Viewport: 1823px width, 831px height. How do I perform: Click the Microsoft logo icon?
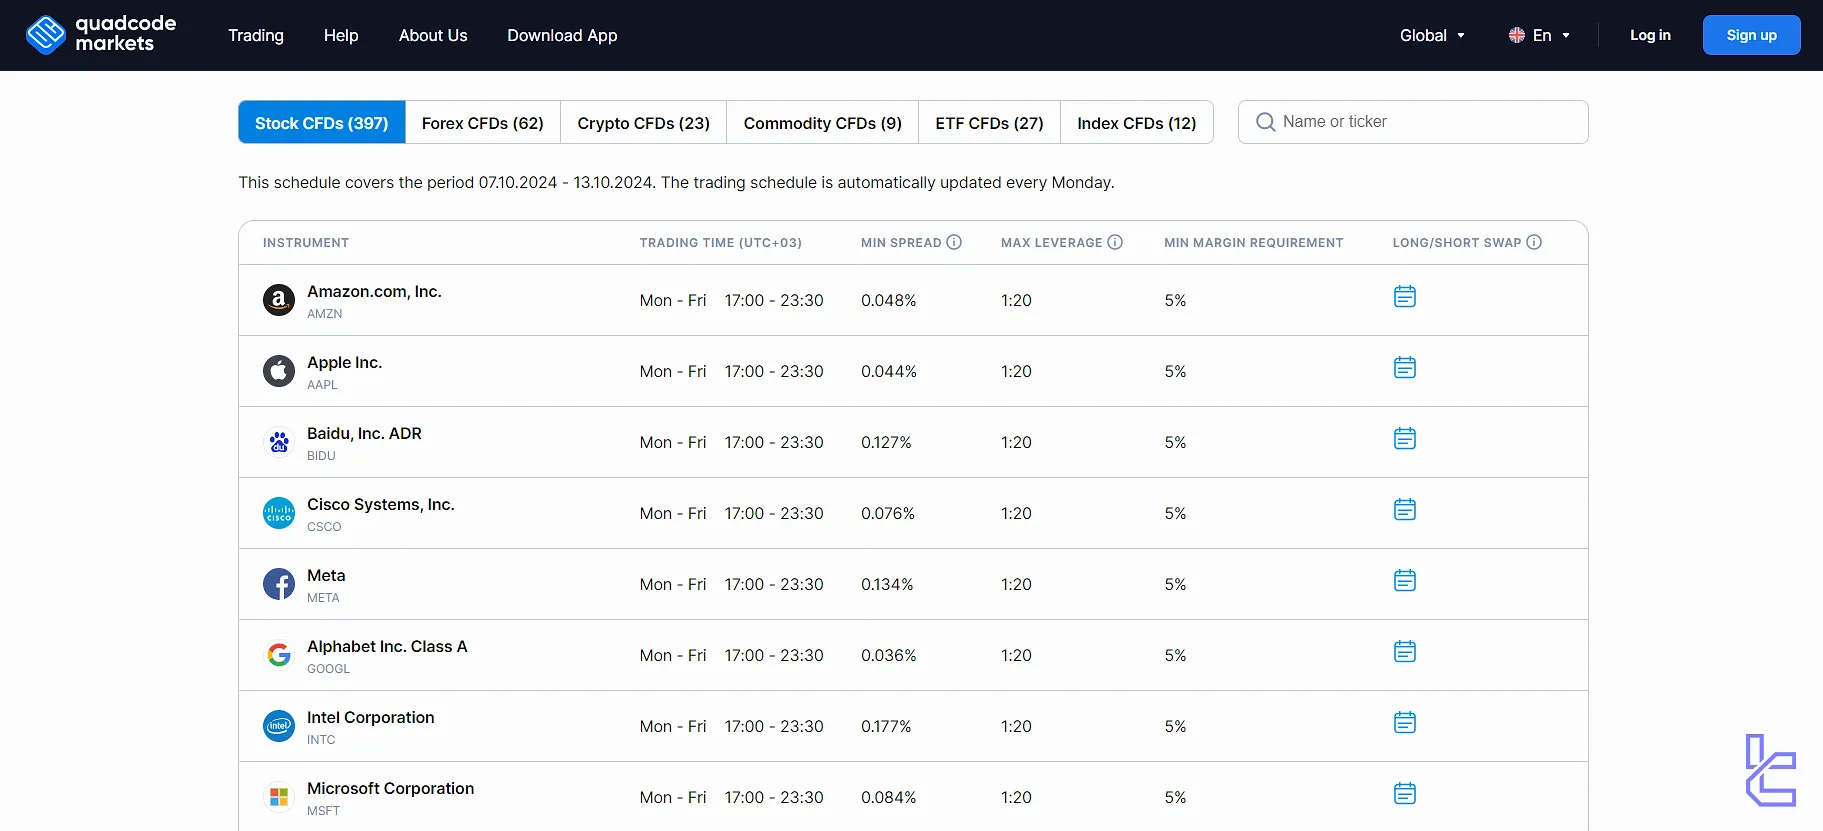click(x=279, y=797)
